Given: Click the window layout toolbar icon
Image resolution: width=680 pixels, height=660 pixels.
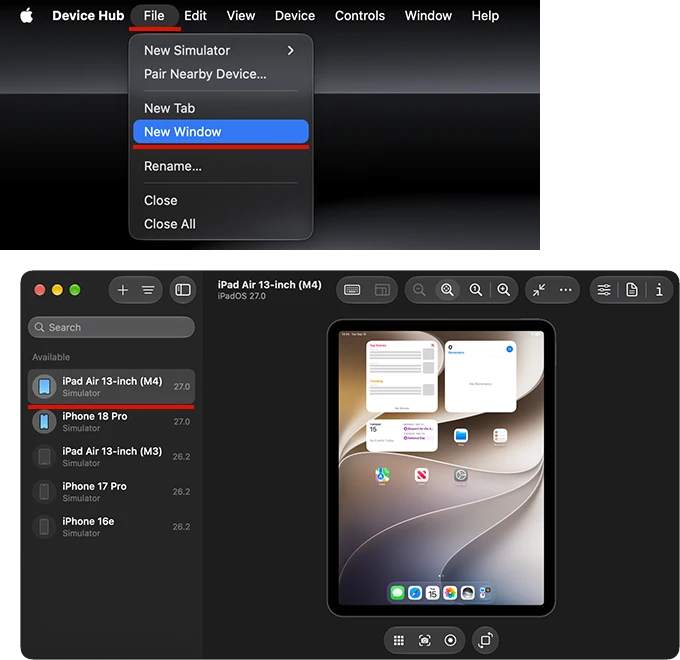Looking at the screenshot, I should (382, 290).
